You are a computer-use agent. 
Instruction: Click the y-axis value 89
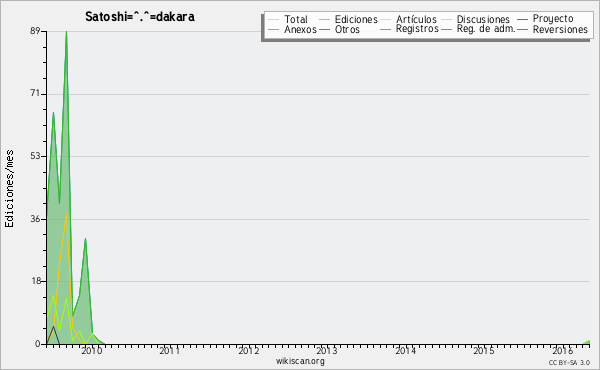(35, 31)
